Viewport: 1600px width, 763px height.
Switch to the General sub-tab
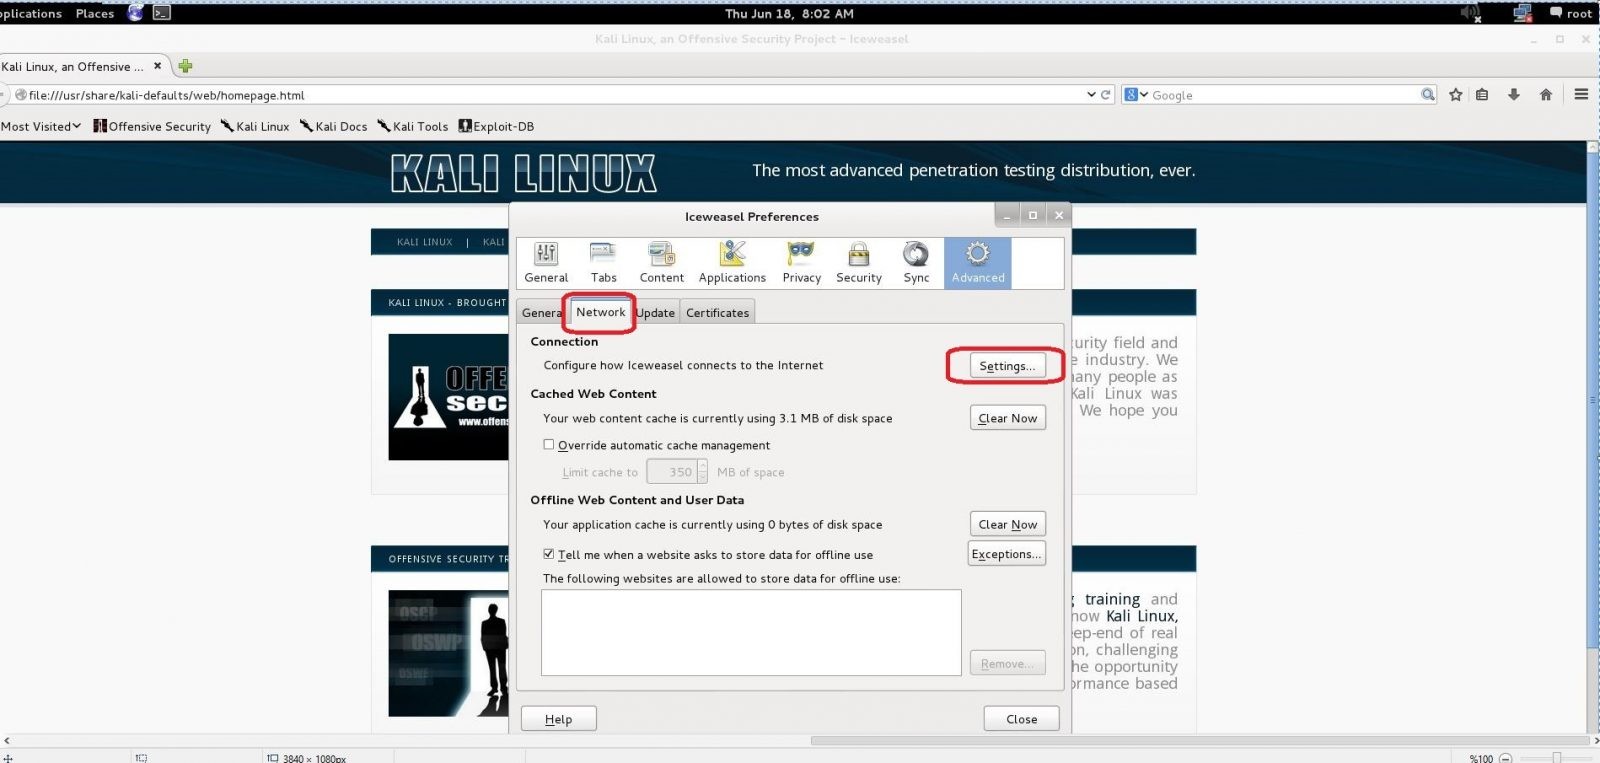pyautogui.click(x=541, y=312)
